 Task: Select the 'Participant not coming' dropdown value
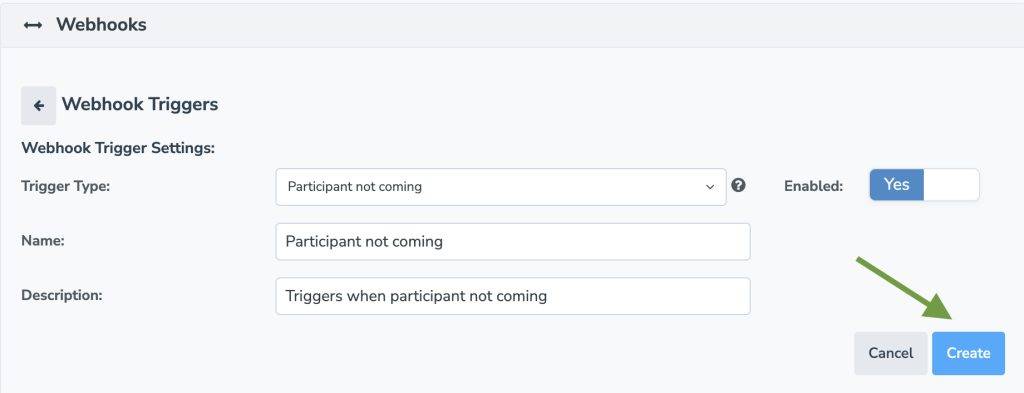(x=355, y=187)
